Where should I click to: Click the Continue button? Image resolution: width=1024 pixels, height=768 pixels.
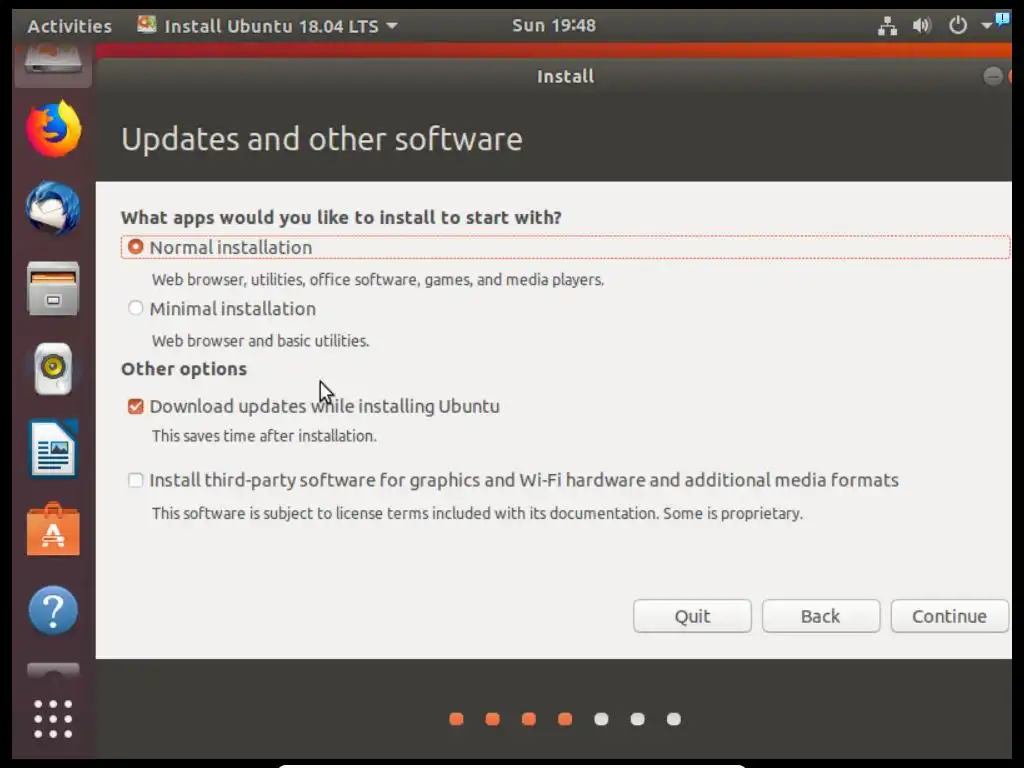pyautogui.click(x=950, y=616)
